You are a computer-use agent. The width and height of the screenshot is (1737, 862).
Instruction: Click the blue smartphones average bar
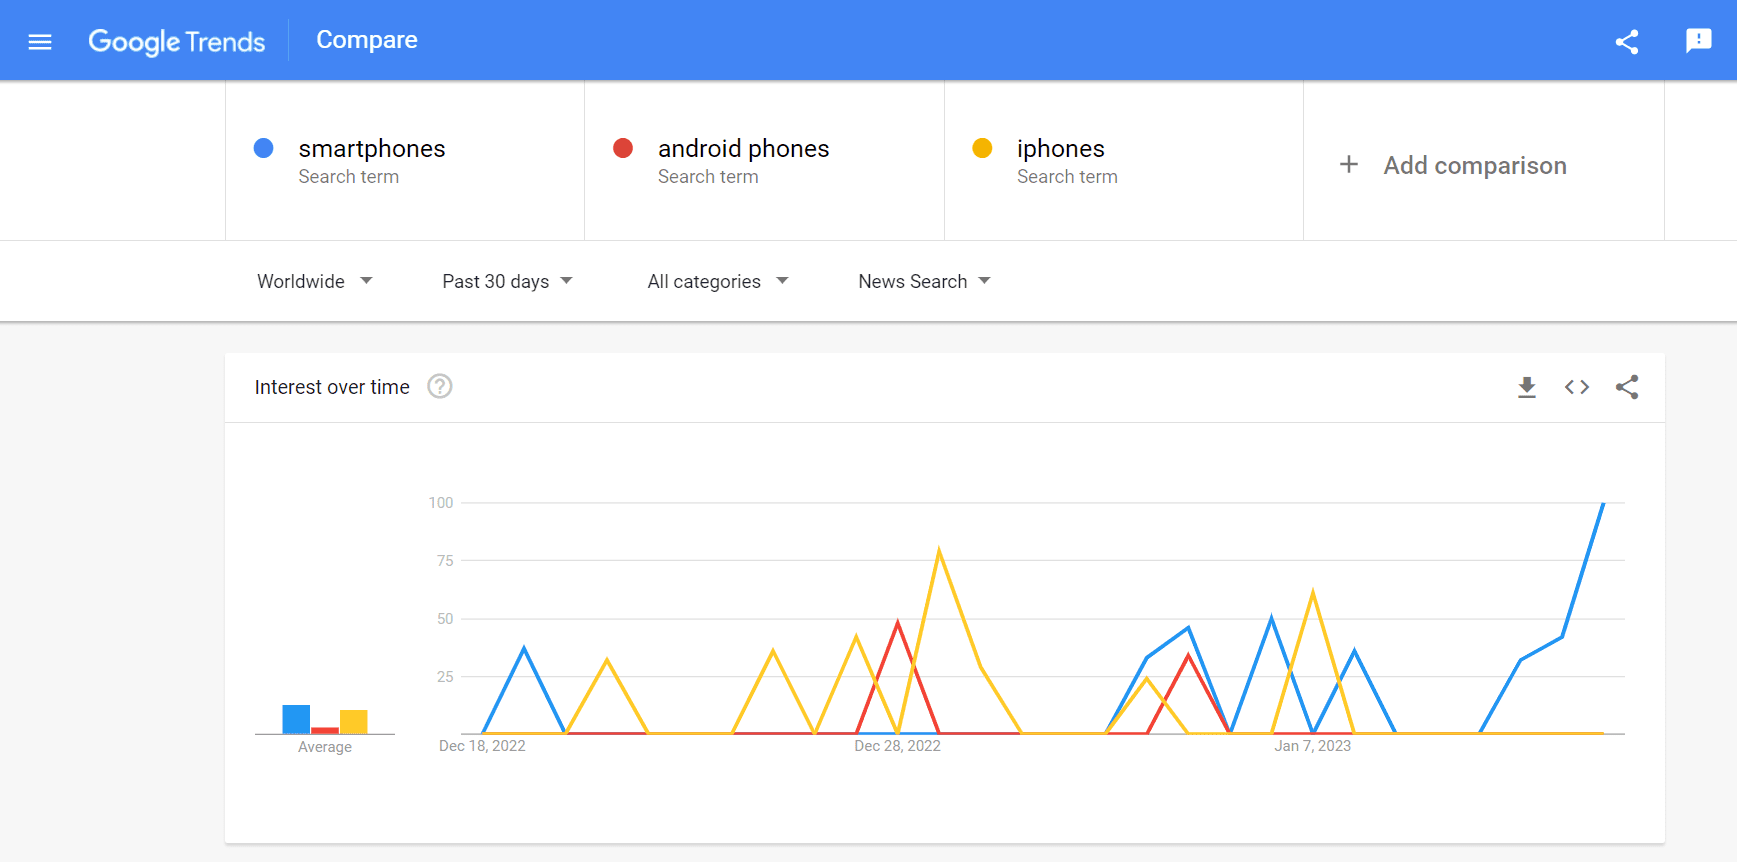coord(296,719)
